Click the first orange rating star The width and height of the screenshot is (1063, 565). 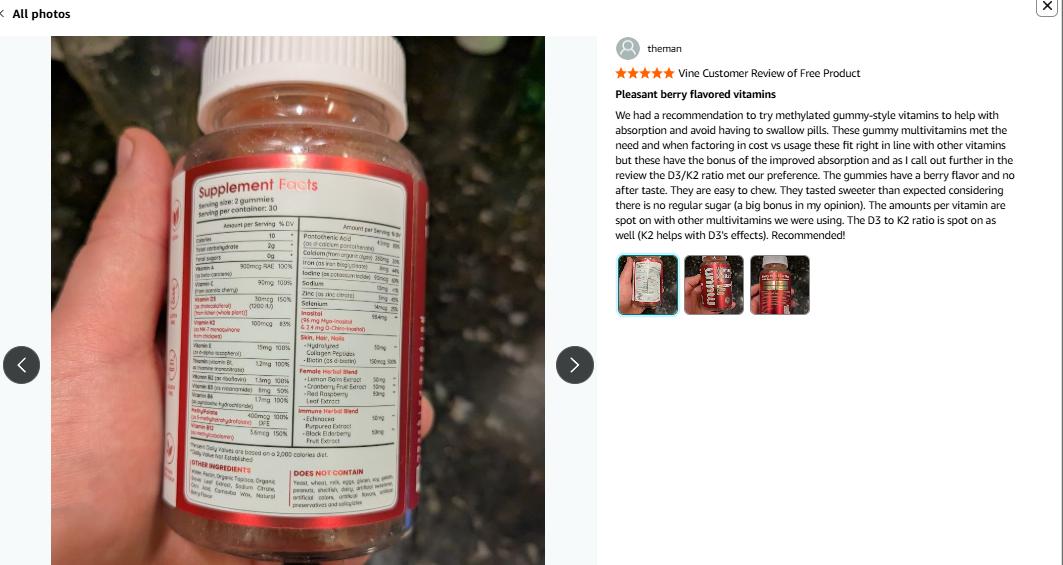pos(621,73)
